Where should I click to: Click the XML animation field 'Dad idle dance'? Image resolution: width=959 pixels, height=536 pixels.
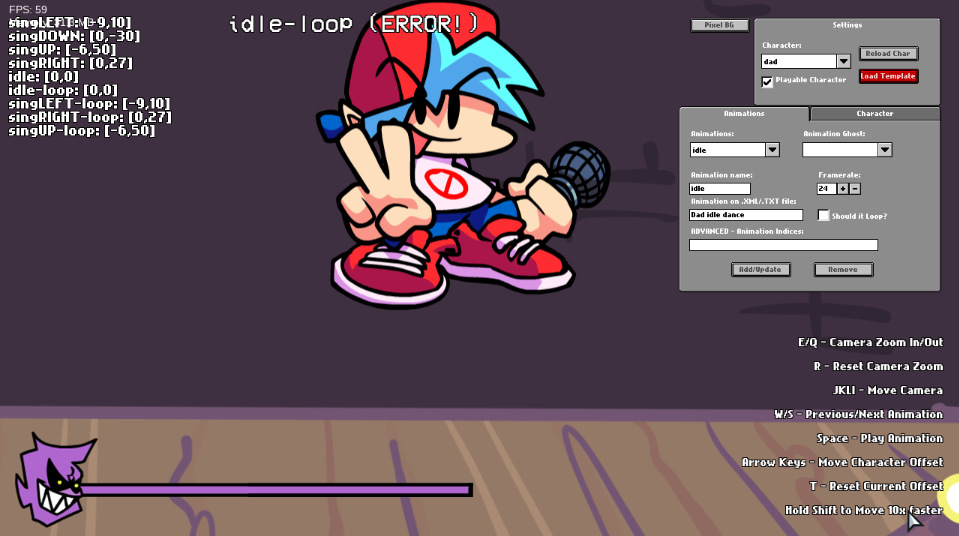(x=746, y=215)
